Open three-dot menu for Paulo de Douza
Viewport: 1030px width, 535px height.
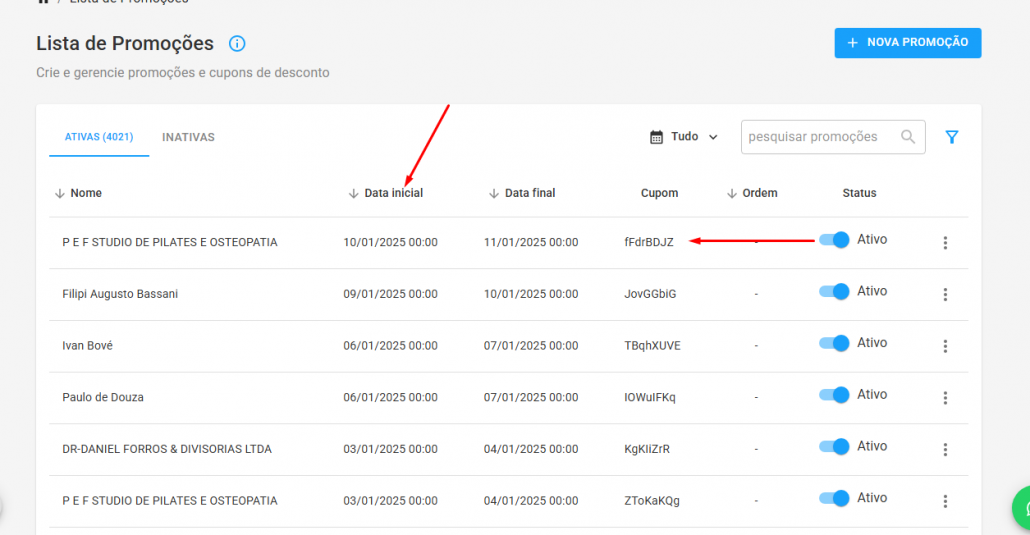click(945, 398)
